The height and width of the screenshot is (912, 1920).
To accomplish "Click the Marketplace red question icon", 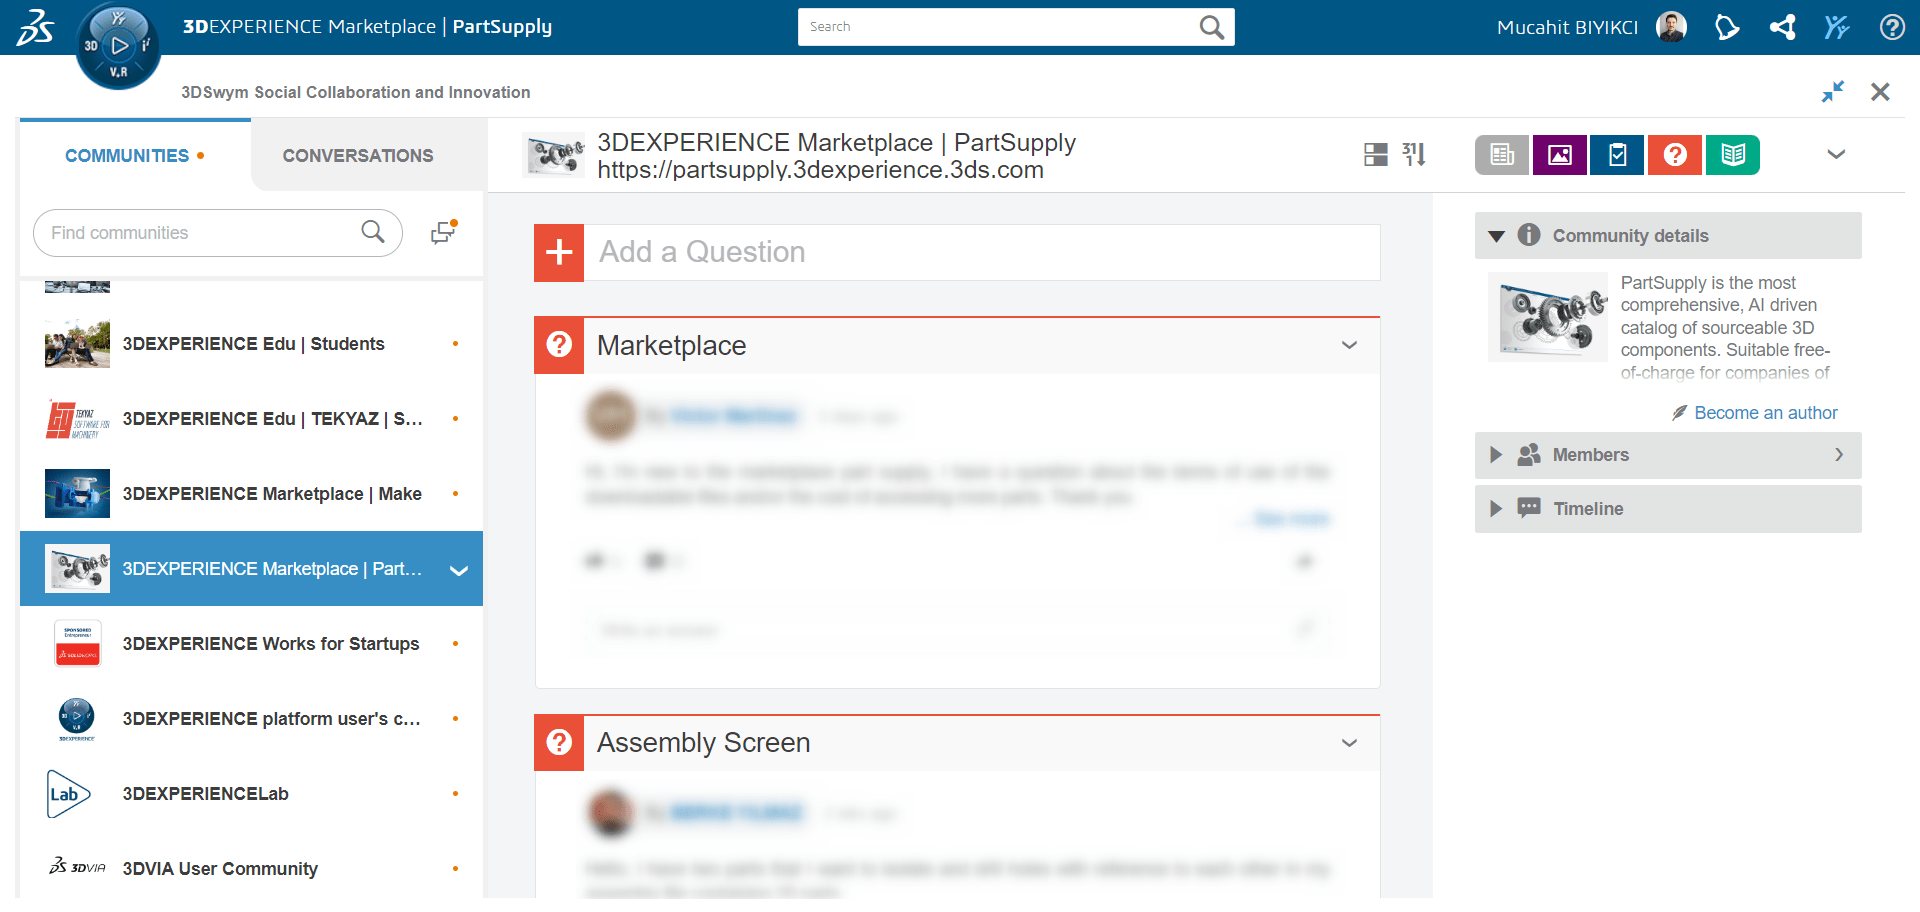I will (x=559, y=345).
